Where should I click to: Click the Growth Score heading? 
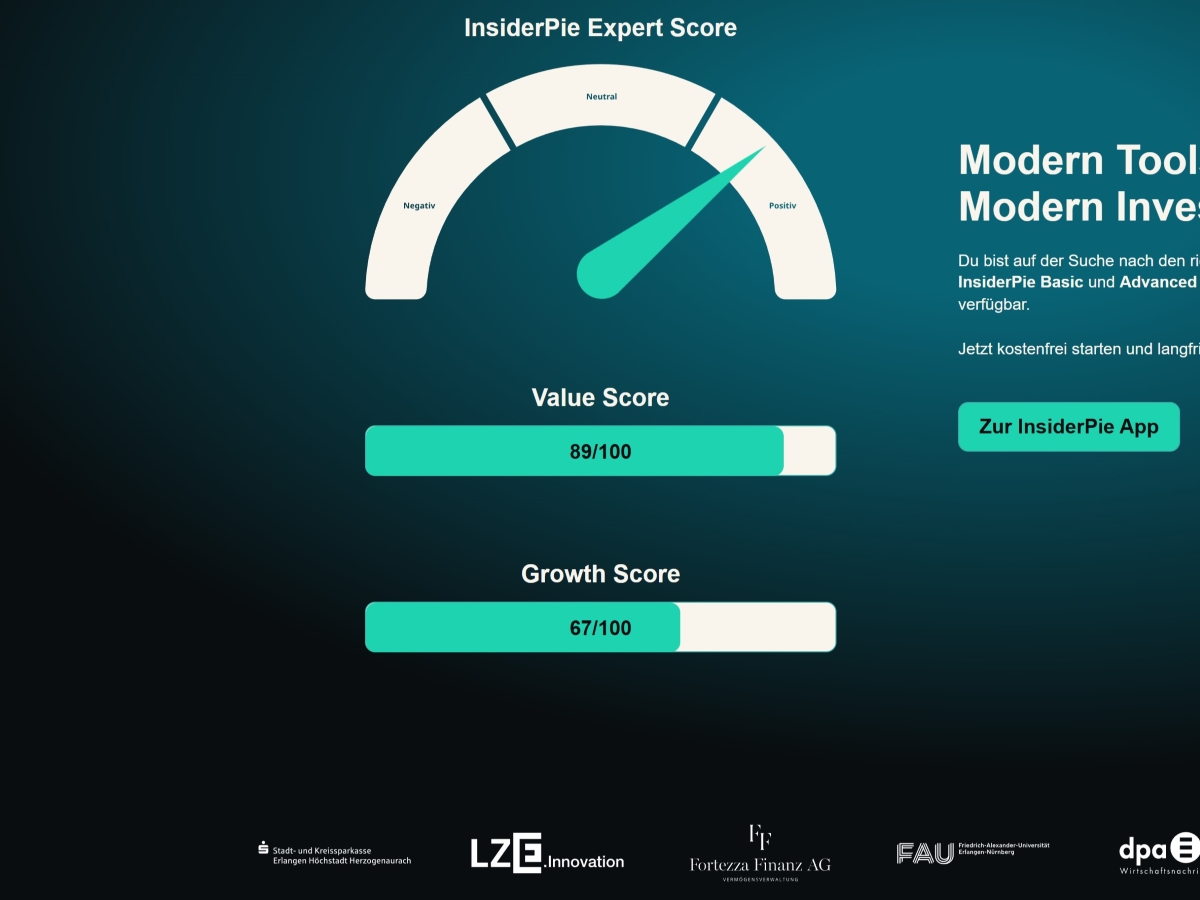click(x=600, y=574)
